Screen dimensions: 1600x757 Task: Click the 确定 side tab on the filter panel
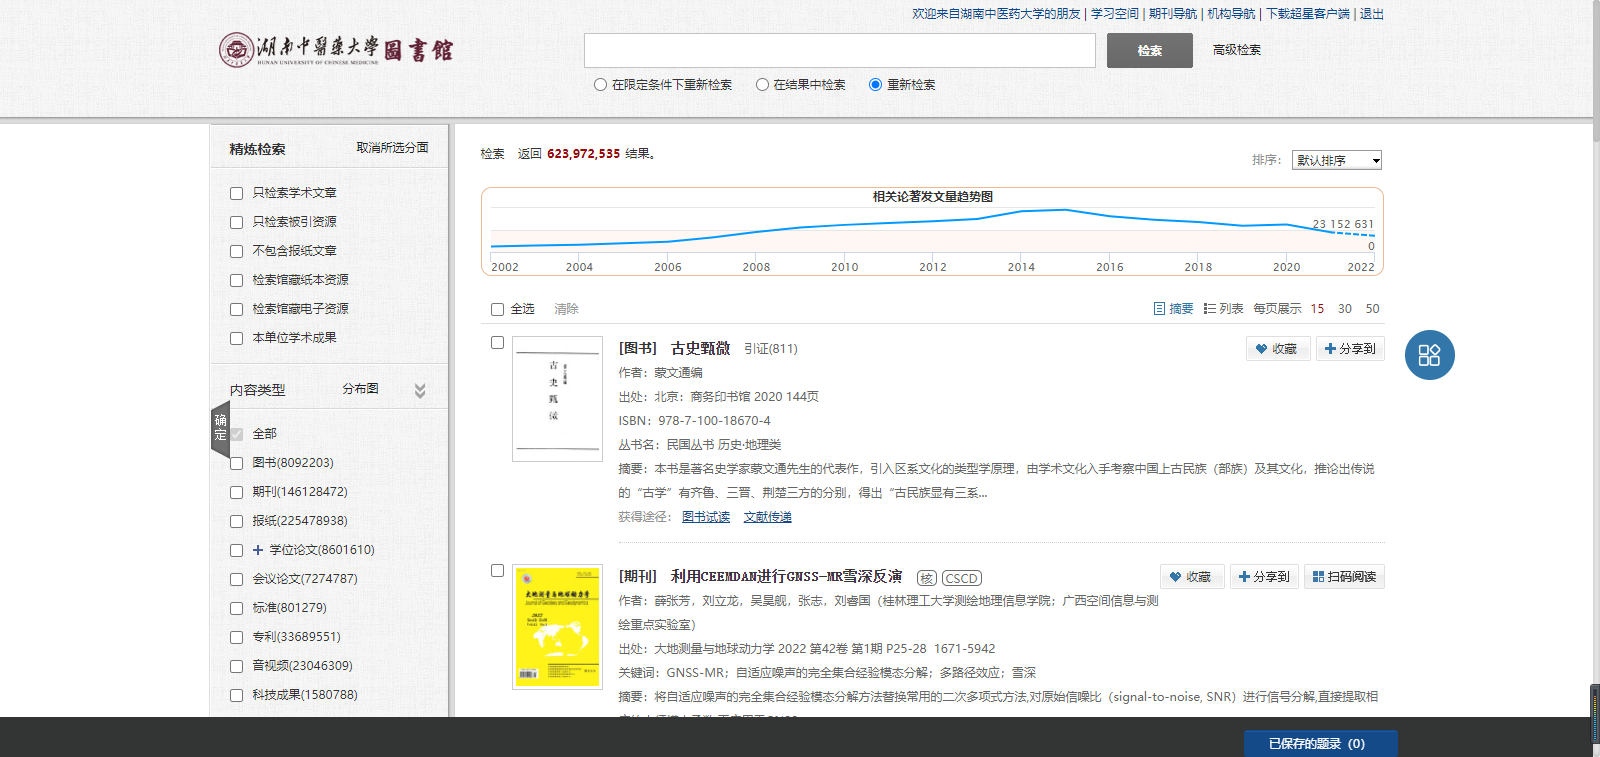tap(220, 428)
